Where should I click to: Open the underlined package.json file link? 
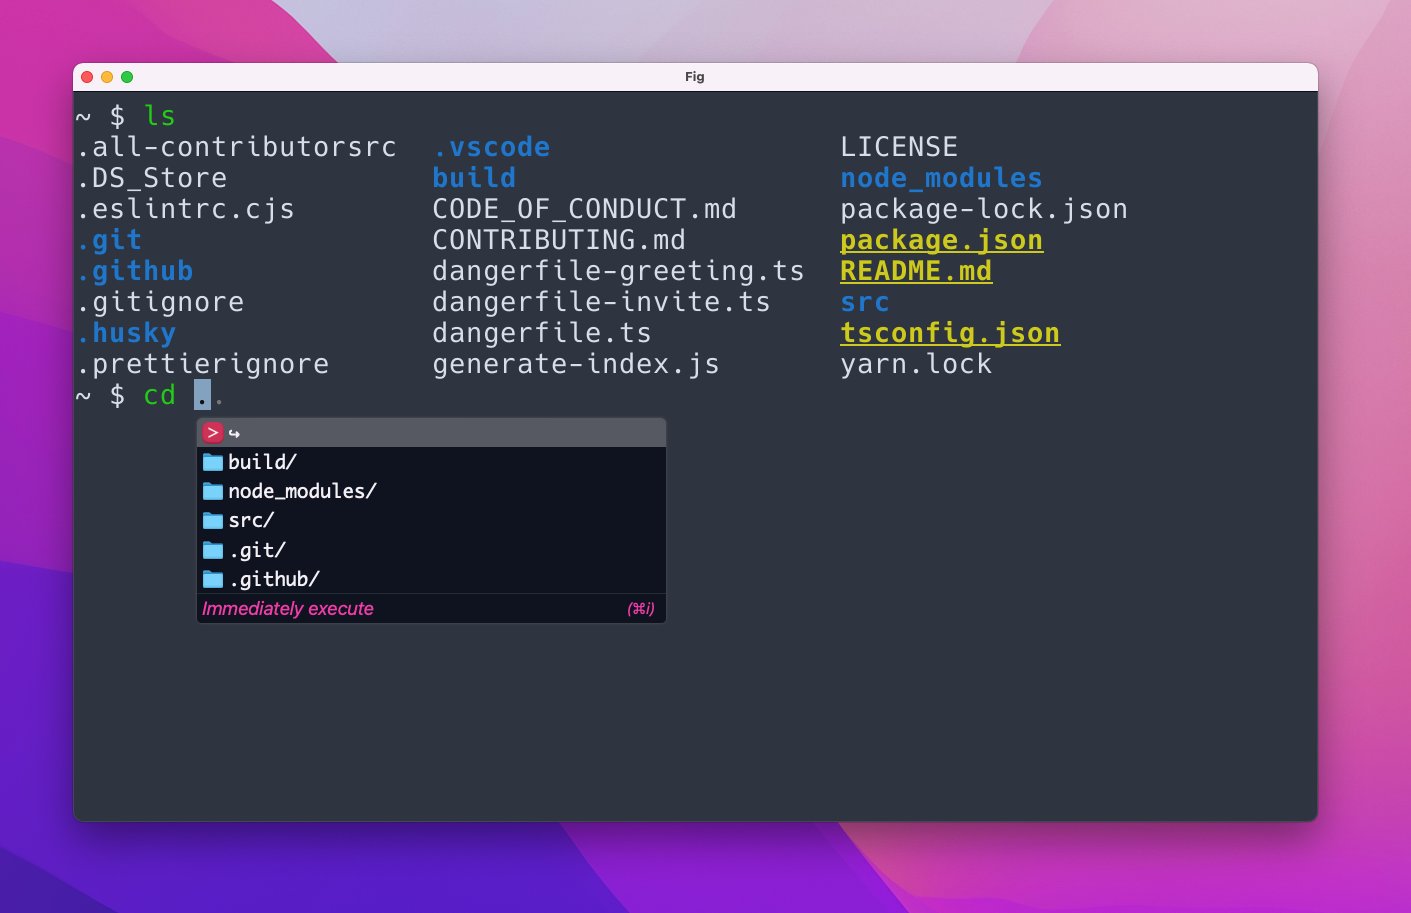point(941,241)
